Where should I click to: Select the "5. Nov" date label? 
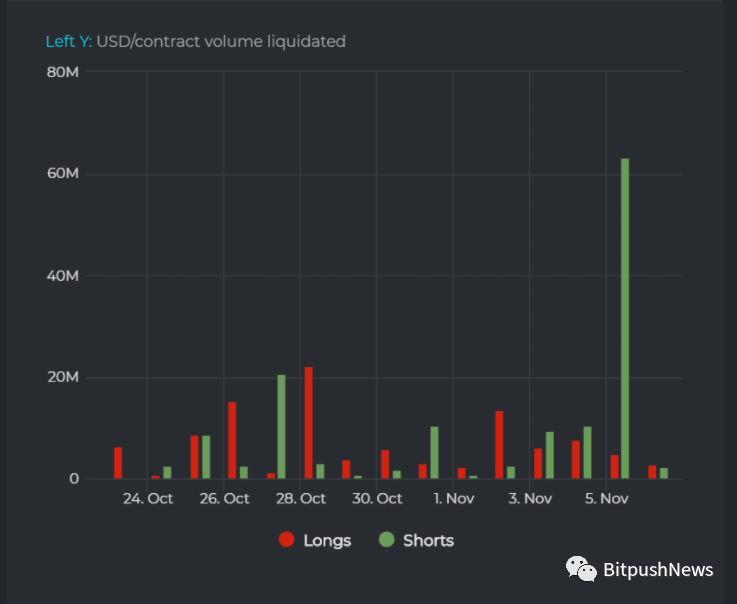click(x=606, y=498)
